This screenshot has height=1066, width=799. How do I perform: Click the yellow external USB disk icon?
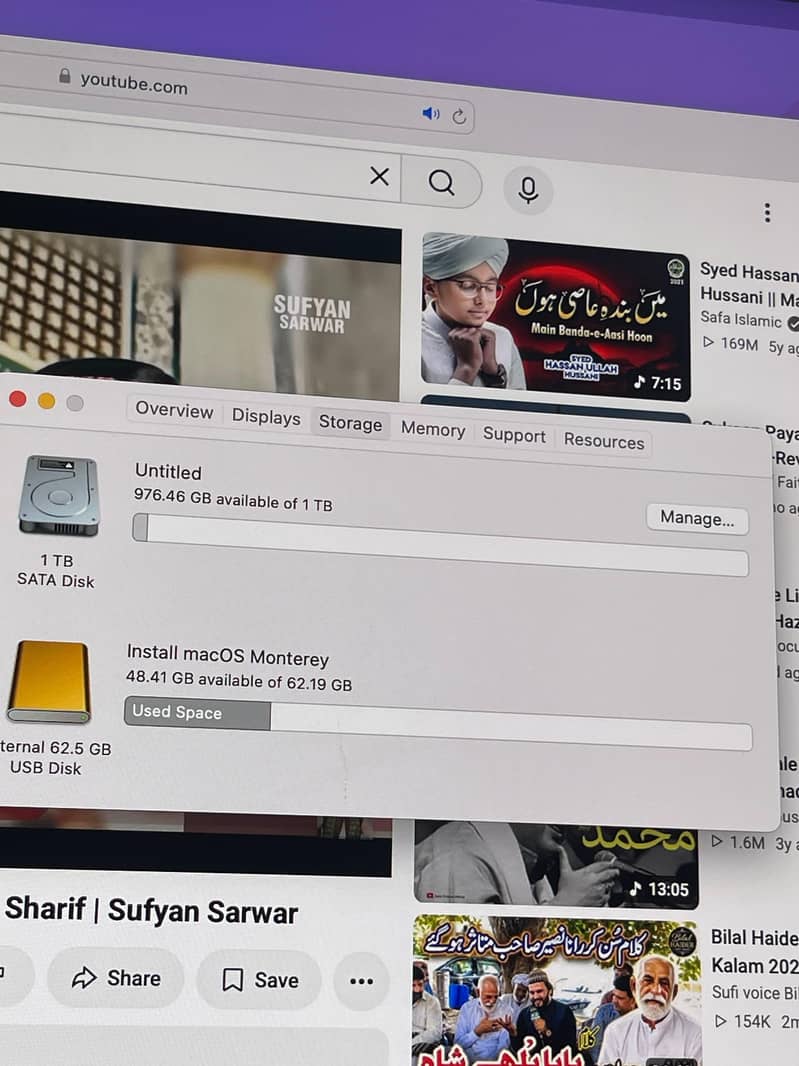[x=48, y=681]
